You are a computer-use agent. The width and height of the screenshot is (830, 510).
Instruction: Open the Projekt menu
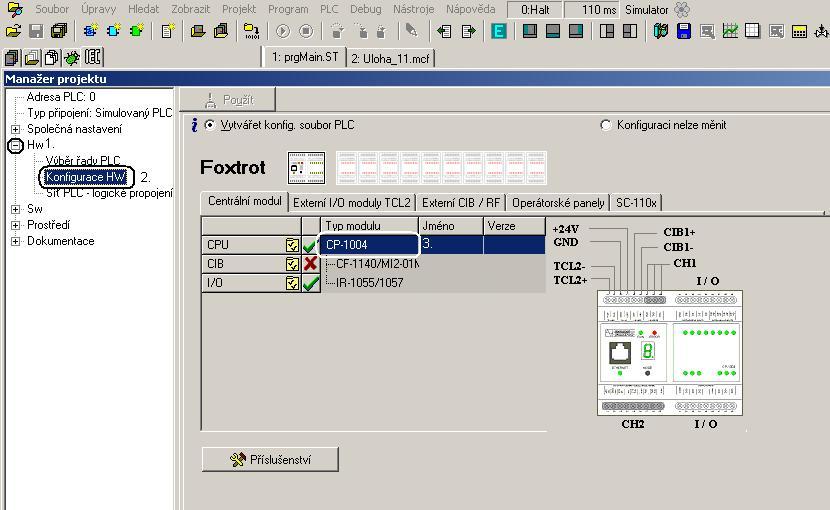coord(239,9)
